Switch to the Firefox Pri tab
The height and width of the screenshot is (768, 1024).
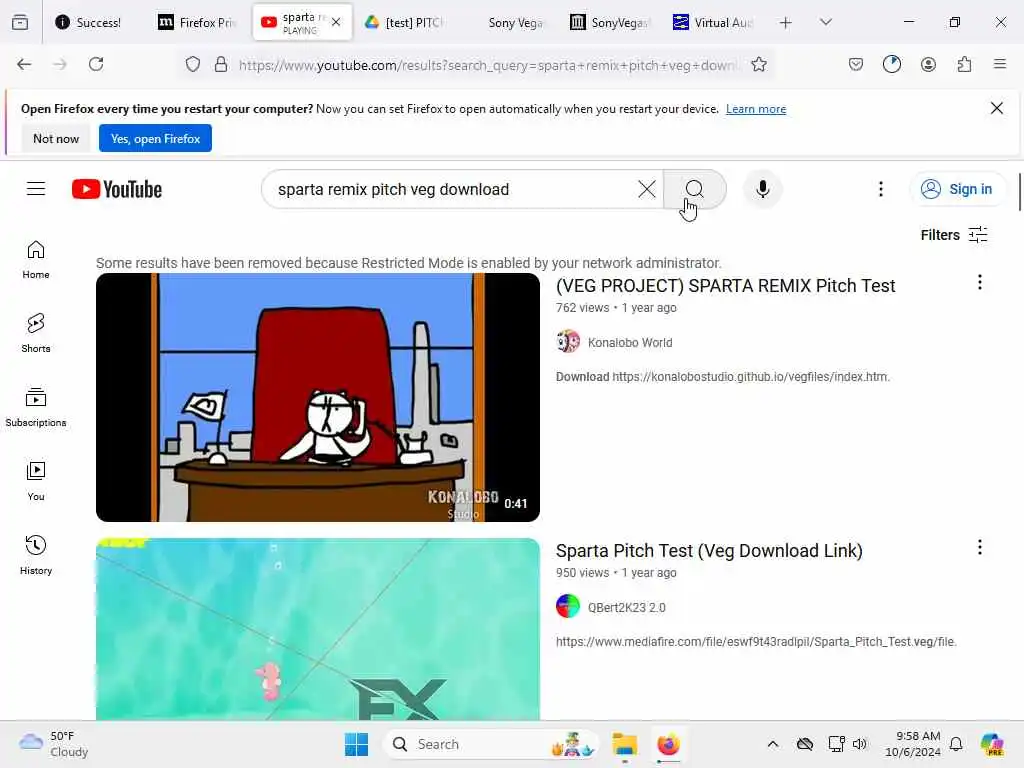pos(198,22)
